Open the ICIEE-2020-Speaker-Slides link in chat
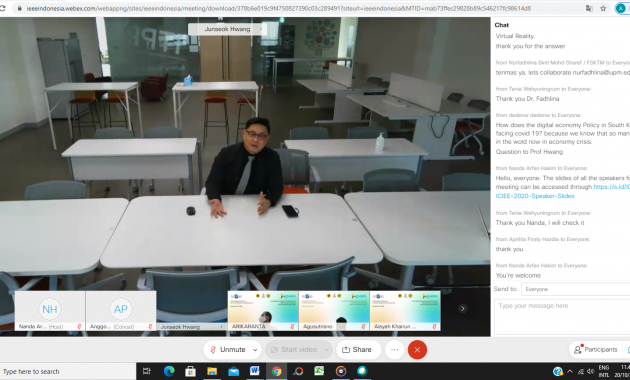The width and height of the screenshot is (630, 380). click(x=535, y=196)
